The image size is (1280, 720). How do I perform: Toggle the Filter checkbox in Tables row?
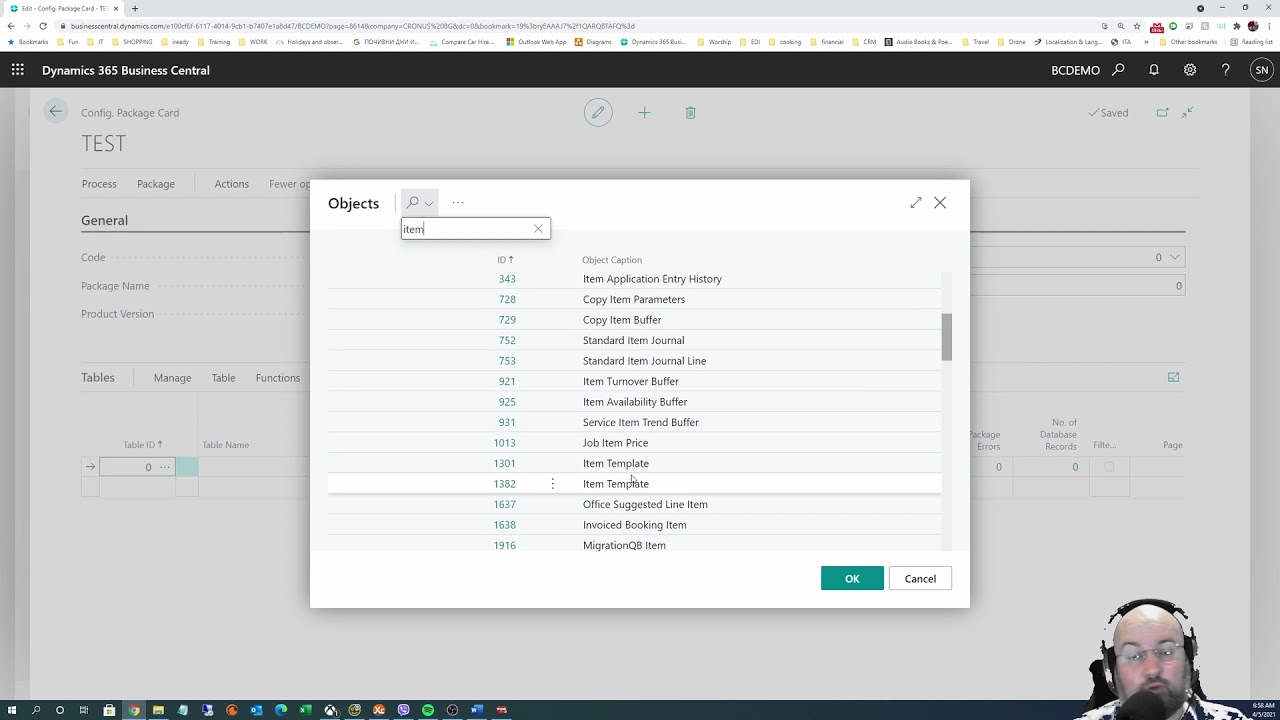pyautogui.click(x=1109, y=467)
